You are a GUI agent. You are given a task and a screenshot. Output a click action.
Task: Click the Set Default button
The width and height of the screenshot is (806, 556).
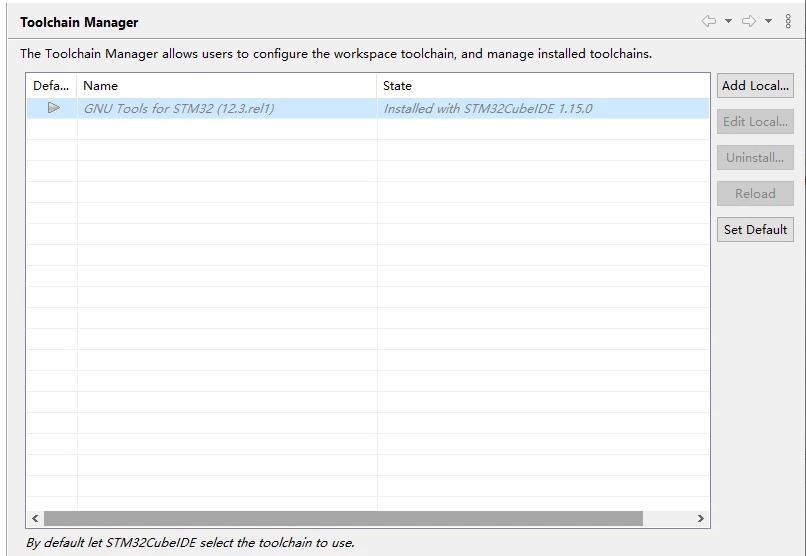click(755, 229)
